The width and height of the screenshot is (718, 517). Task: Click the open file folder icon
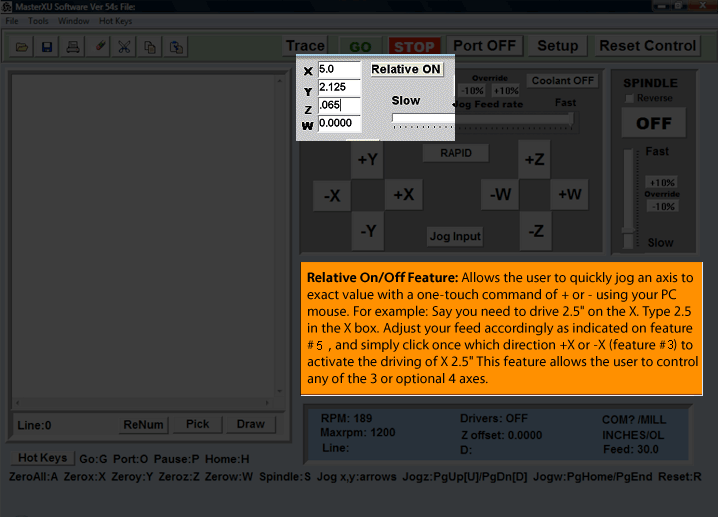tap(22, 47)
